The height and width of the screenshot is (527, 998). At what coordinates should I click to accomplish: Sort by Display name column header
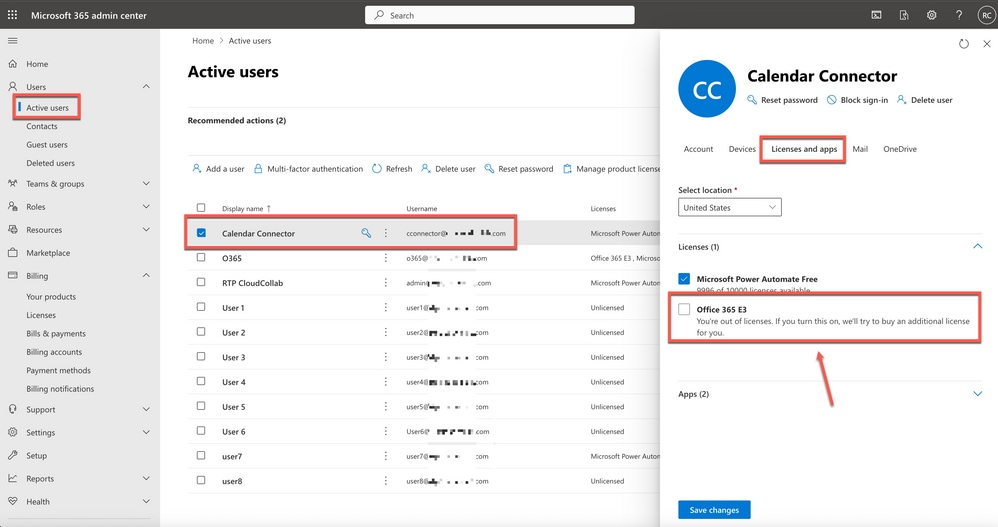(246, 208)
